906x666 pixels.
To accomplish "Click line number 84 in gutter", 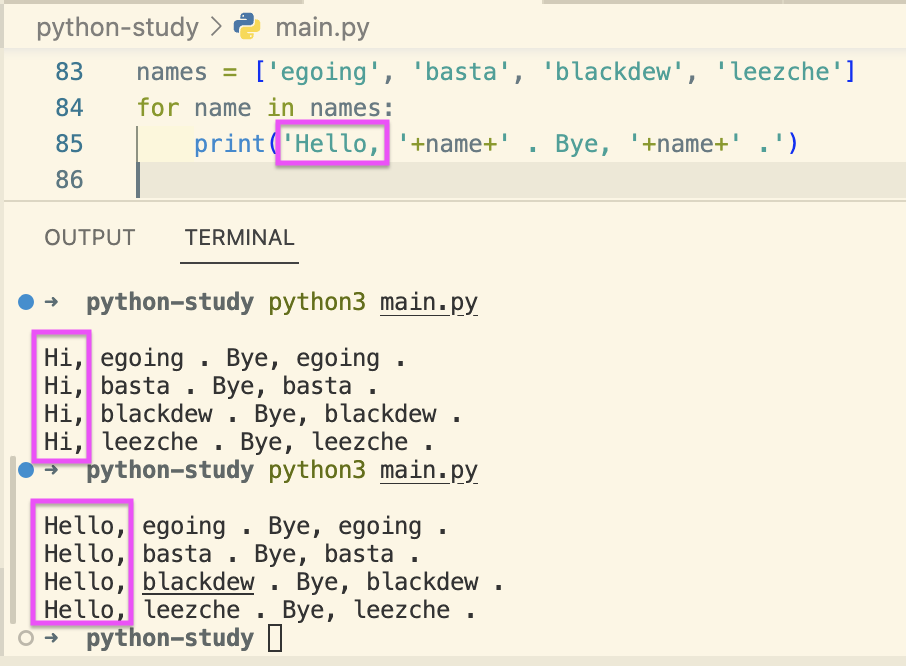I will tap(69, 107).
